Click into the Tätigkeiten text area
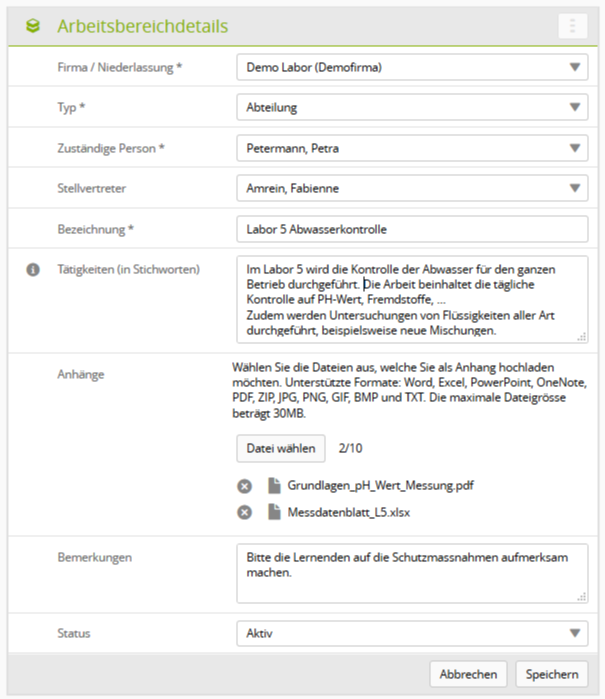Image resolution: width=605 pixels, height=699 pixels. pyautogui.click(x=412, y=300)
